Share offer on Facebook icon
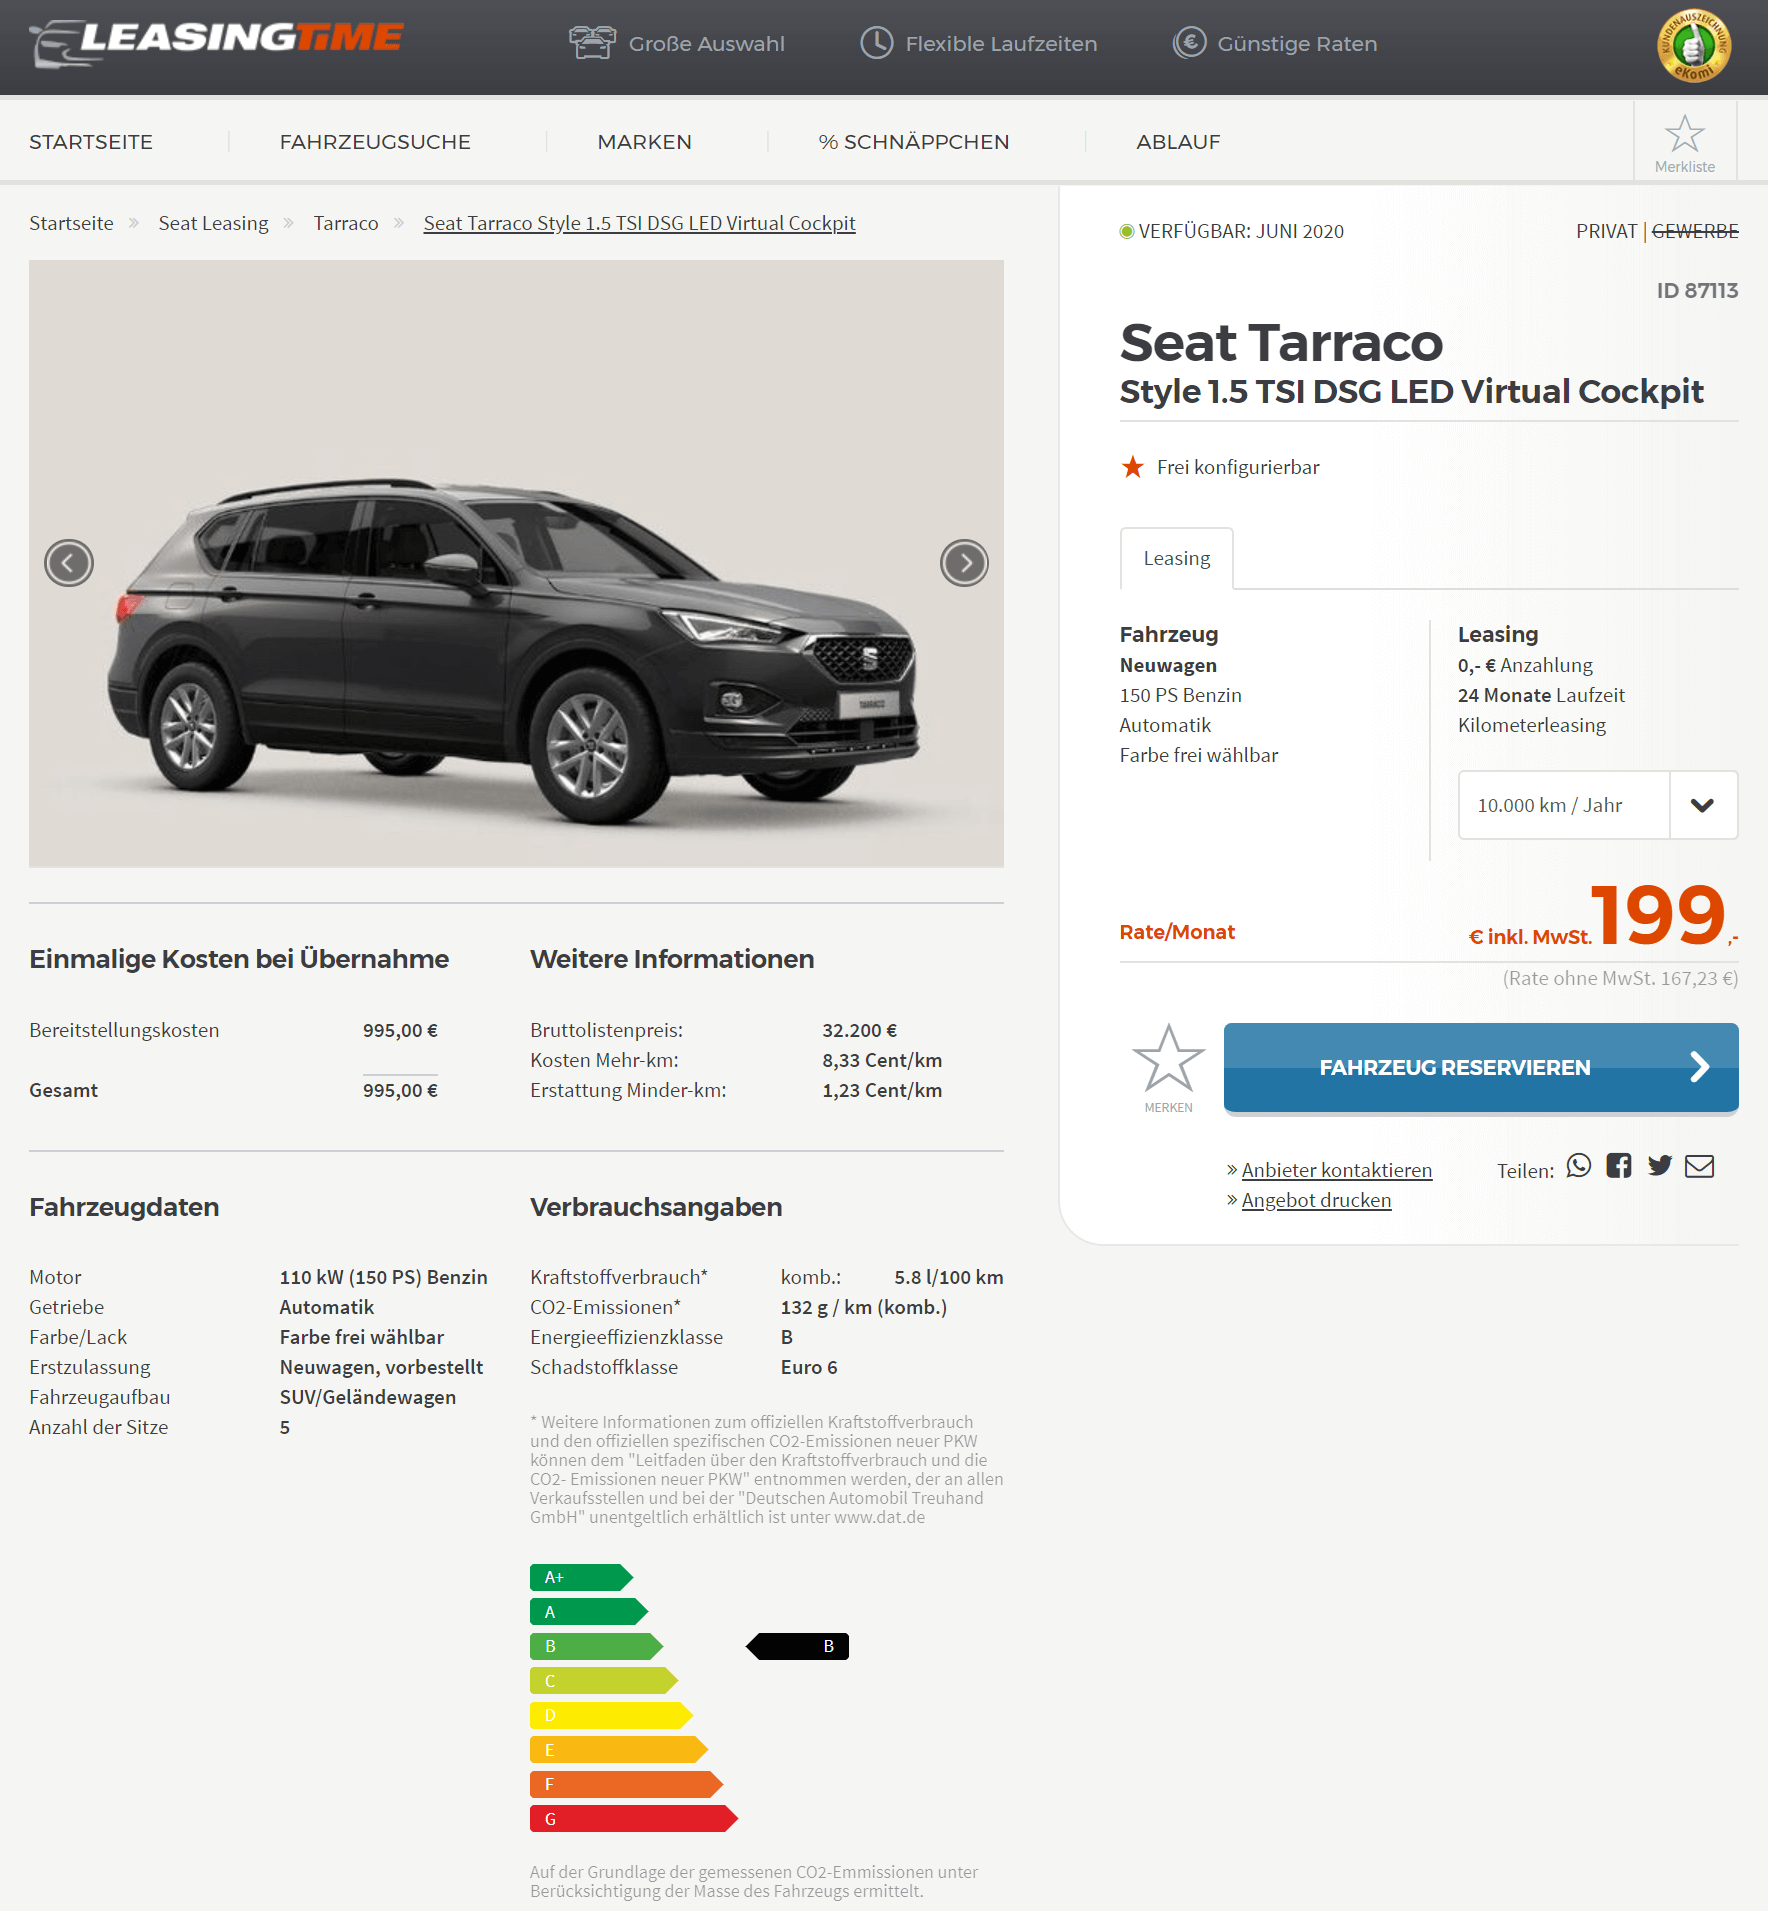 click(x=1619, y=1166)
